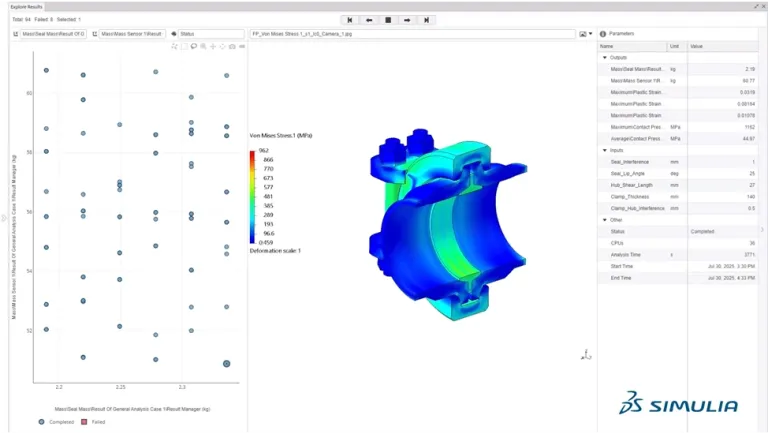The height and width of the screenshot is (434, 768).
Task: Jump to the last result with skip-forward button
Action: (x=426, y=20)
